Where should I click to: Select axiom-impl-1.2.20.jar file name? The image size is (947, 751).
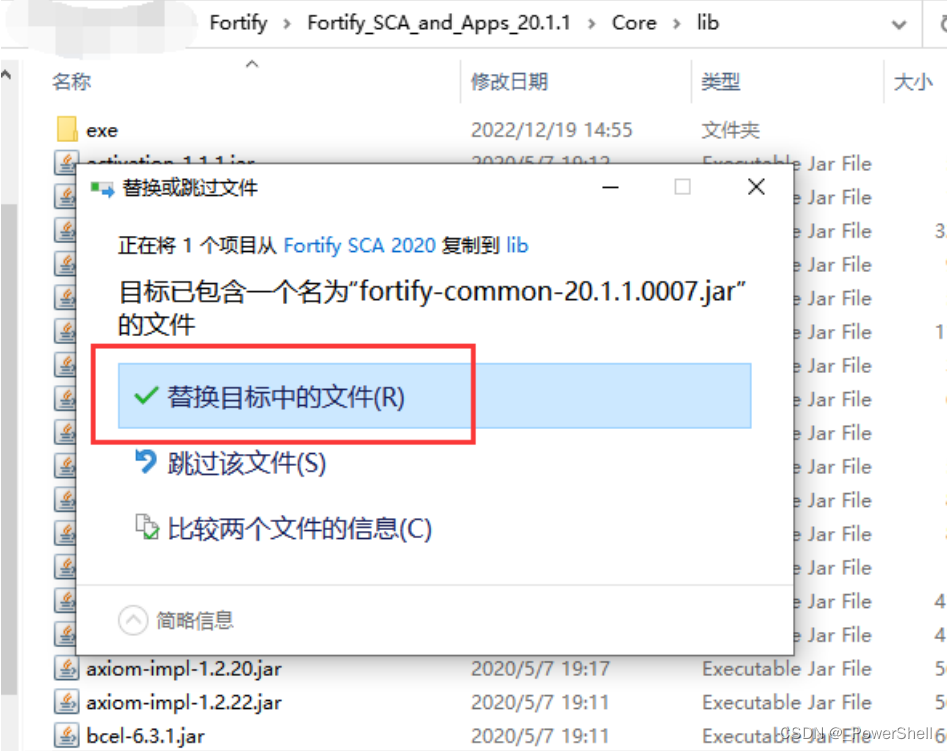point(184,669)
